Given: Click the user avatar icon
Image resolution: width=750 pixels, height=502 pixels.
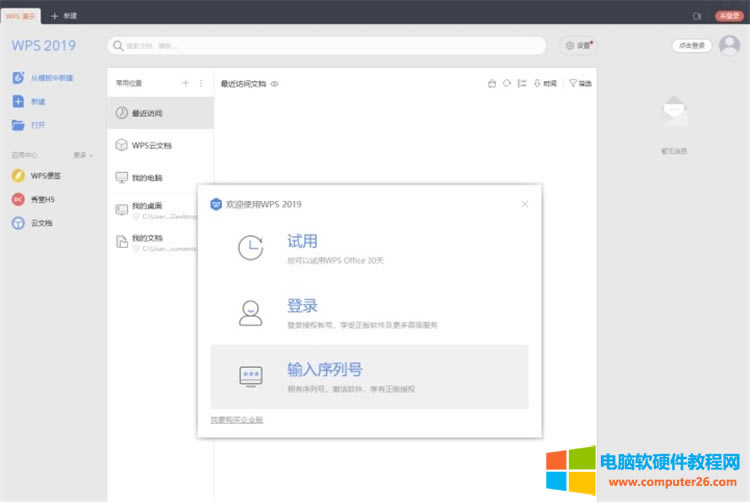Looking at the screenshot, I should 729,45.
